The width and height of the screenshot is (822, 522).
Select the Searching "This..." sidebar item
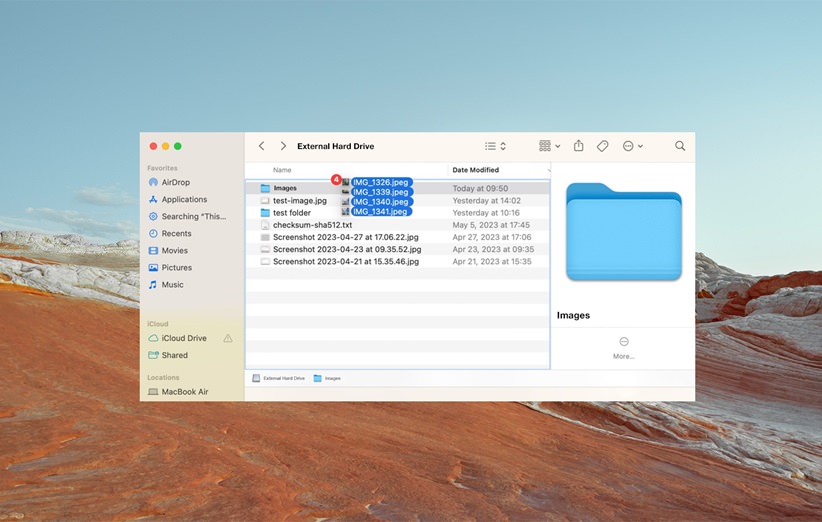click(x=191, y=216)
